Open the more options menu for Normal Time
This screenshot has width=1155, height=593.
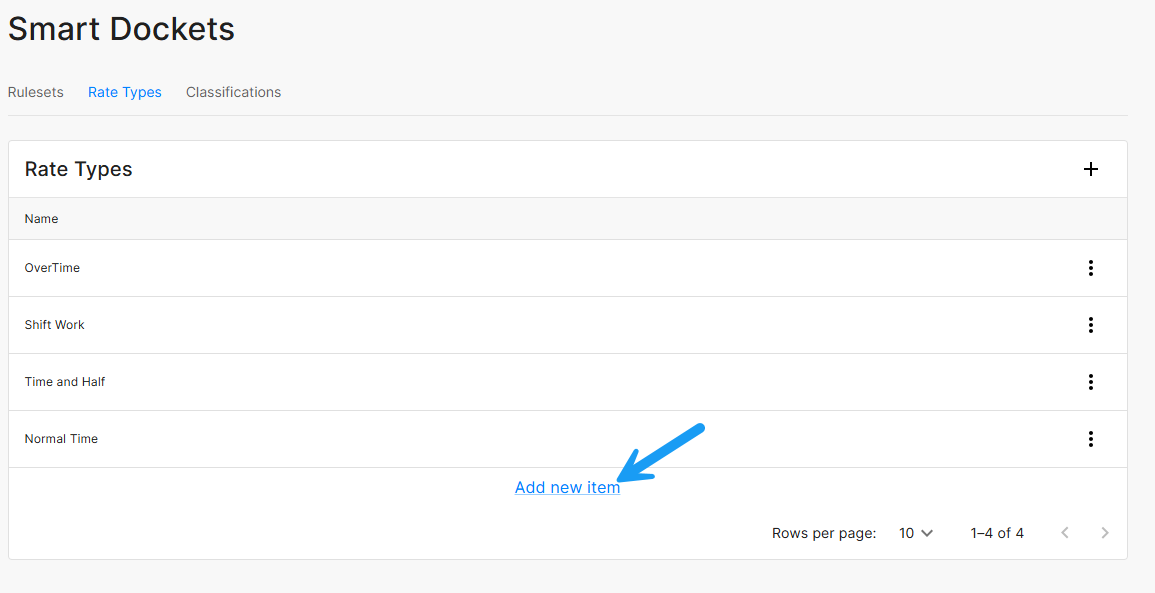coord(1090,439)
